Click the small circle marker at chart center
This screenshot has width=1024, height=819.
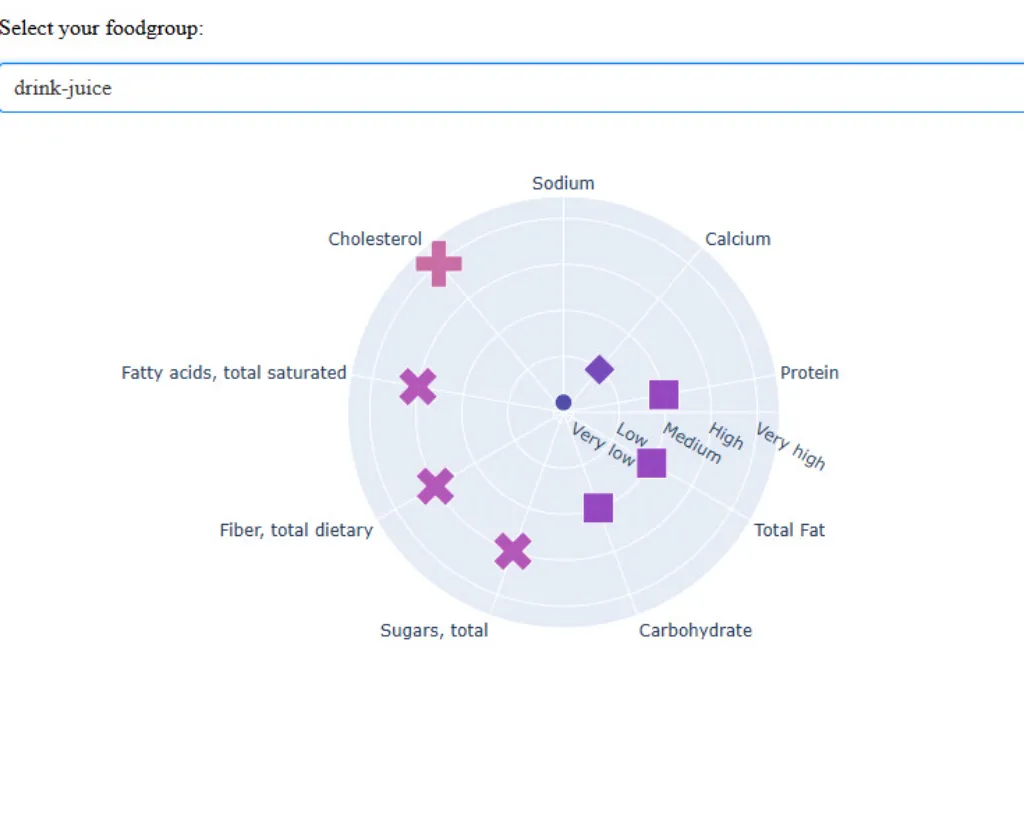point(563,402)
